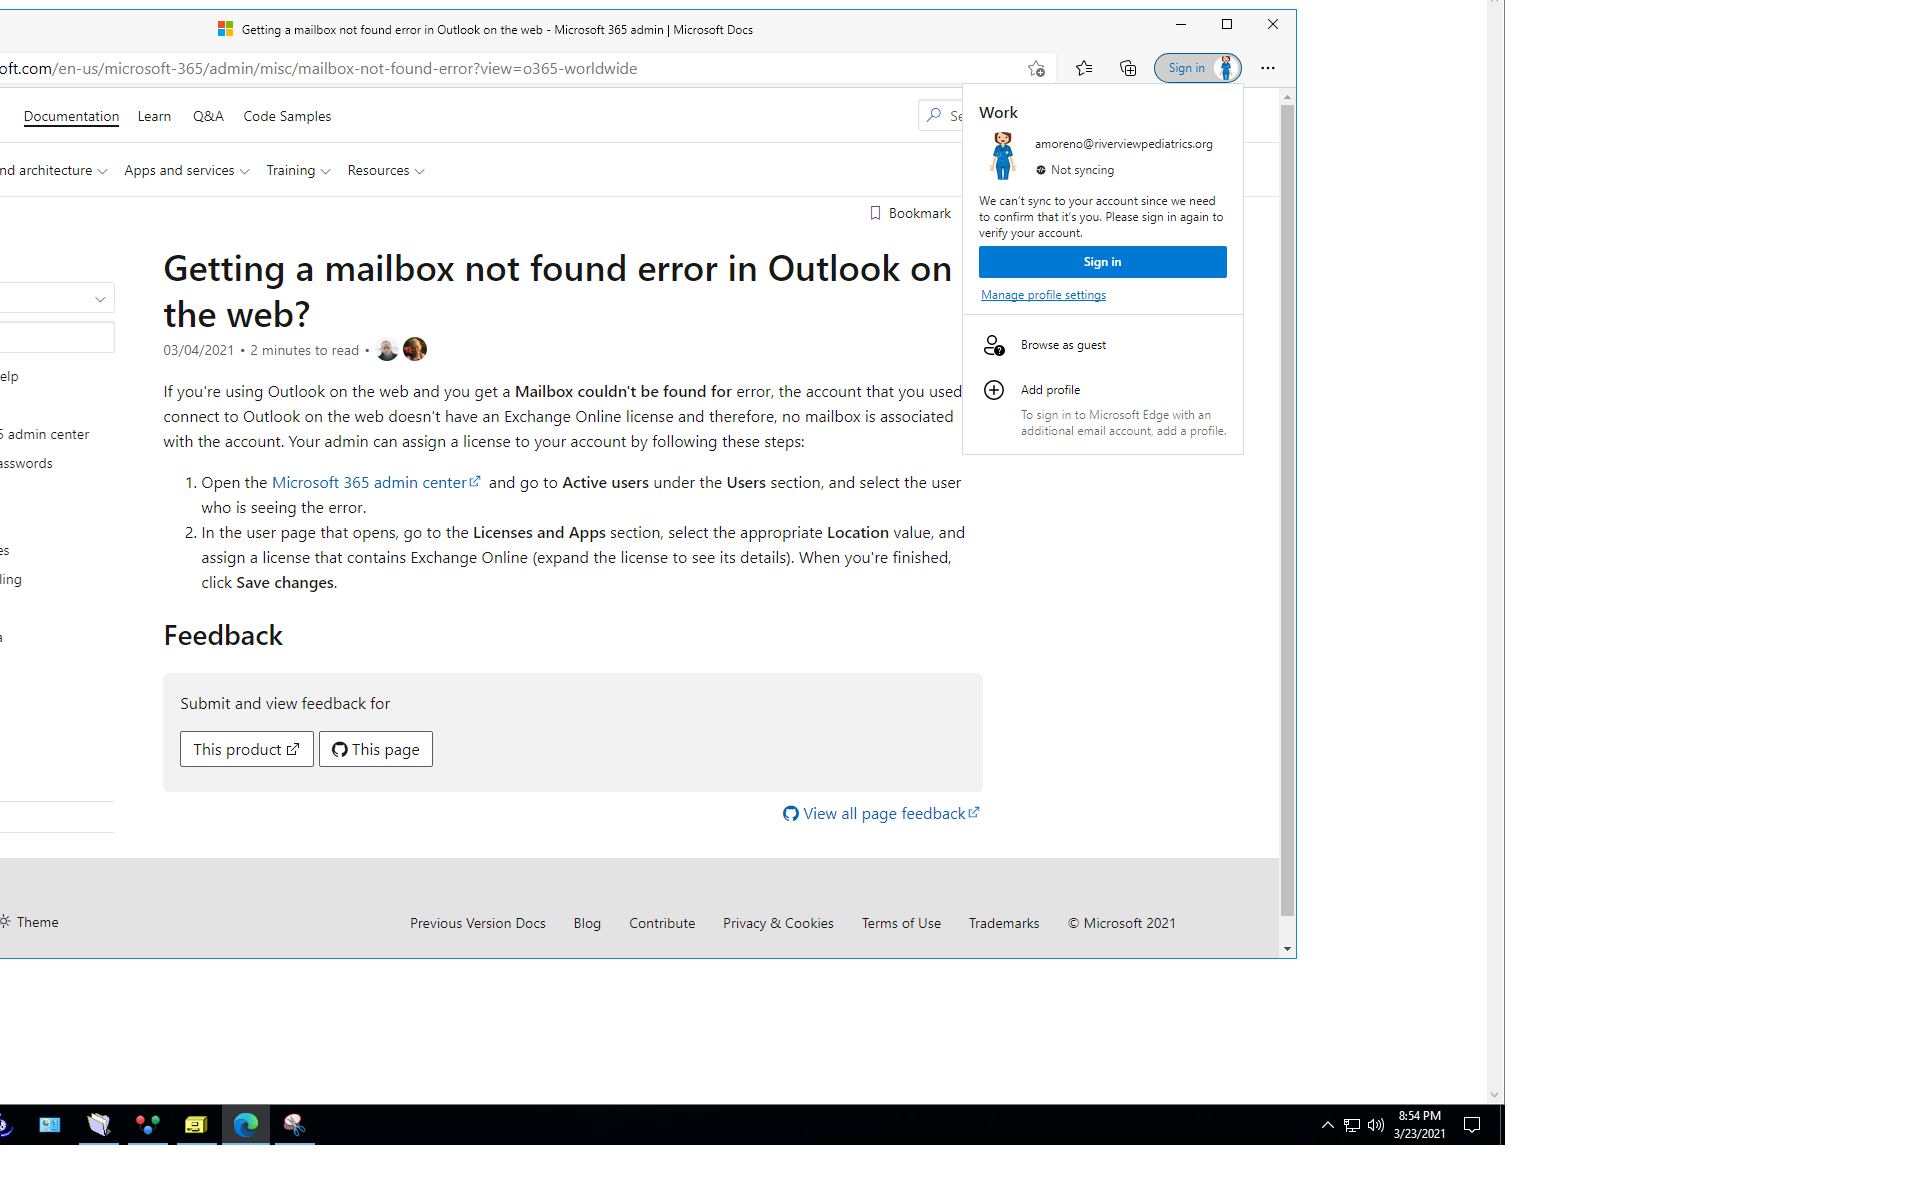The width and height of the screenshot is (1920, 1200).
Task: Open the Microsoft 365 admin center link
Action: pos(376,482)
